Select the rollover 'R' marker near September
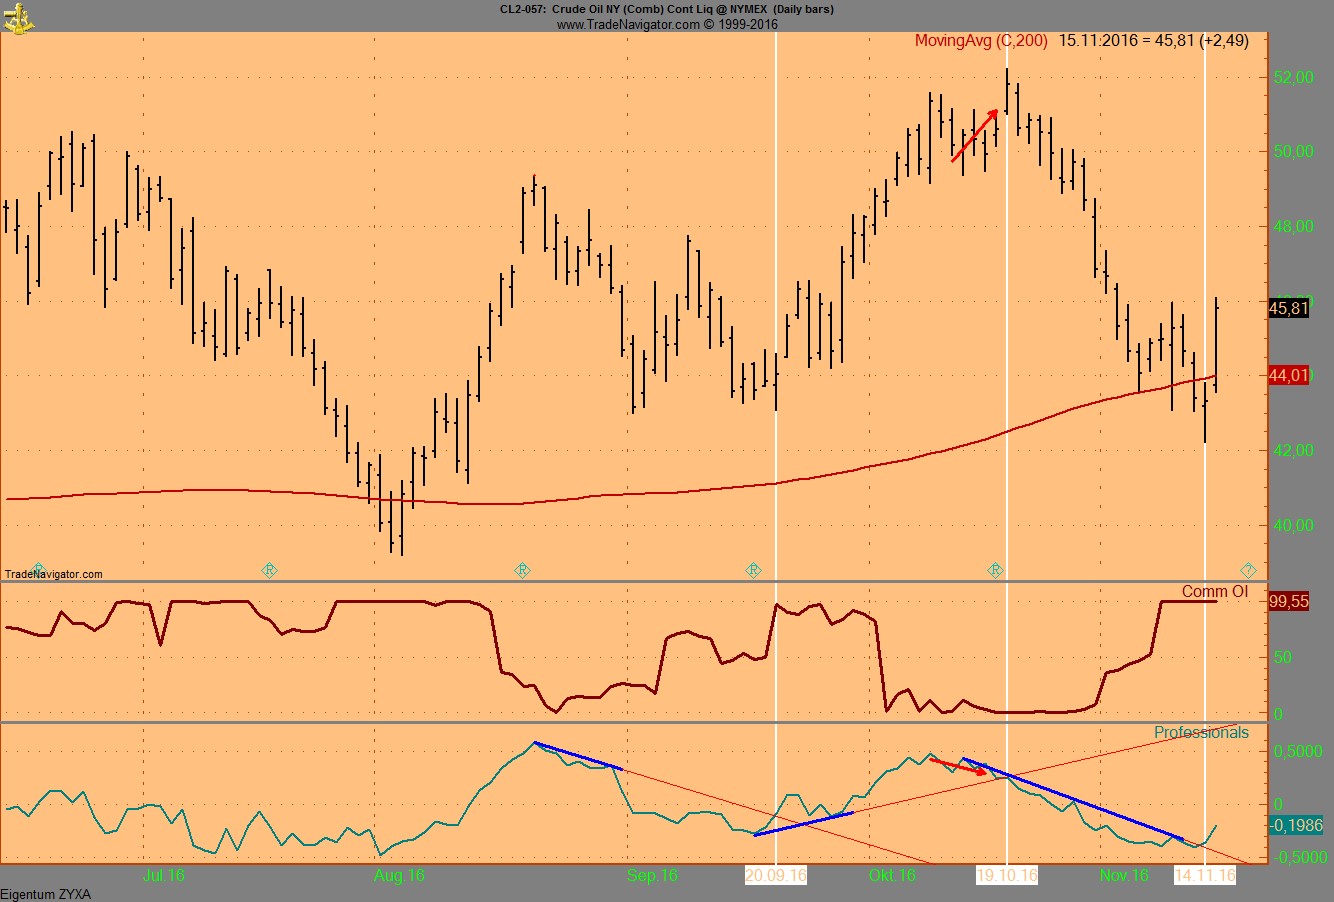 (x=753, y=569)
